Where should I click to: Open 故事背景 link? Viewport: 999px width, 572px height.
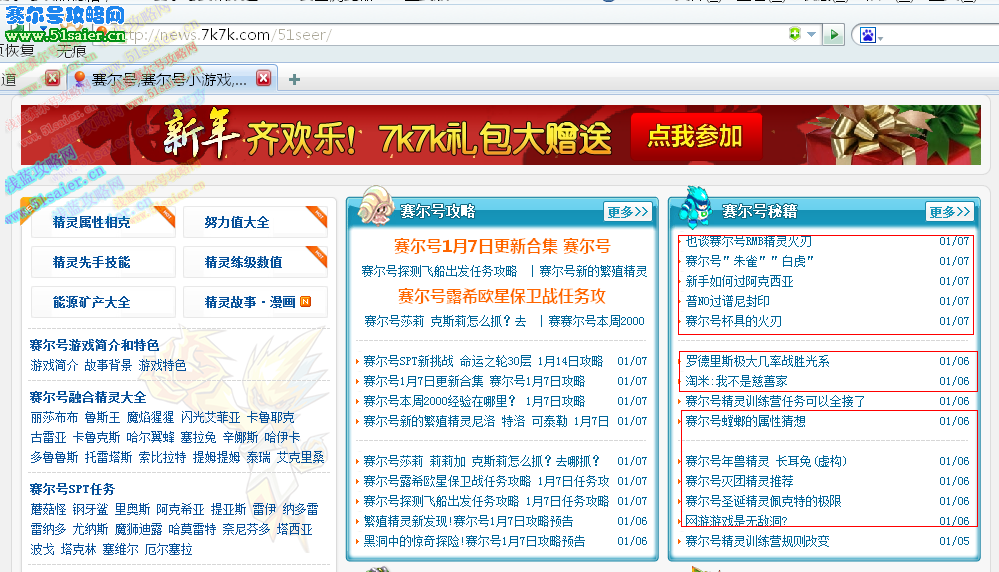[108, 366]
